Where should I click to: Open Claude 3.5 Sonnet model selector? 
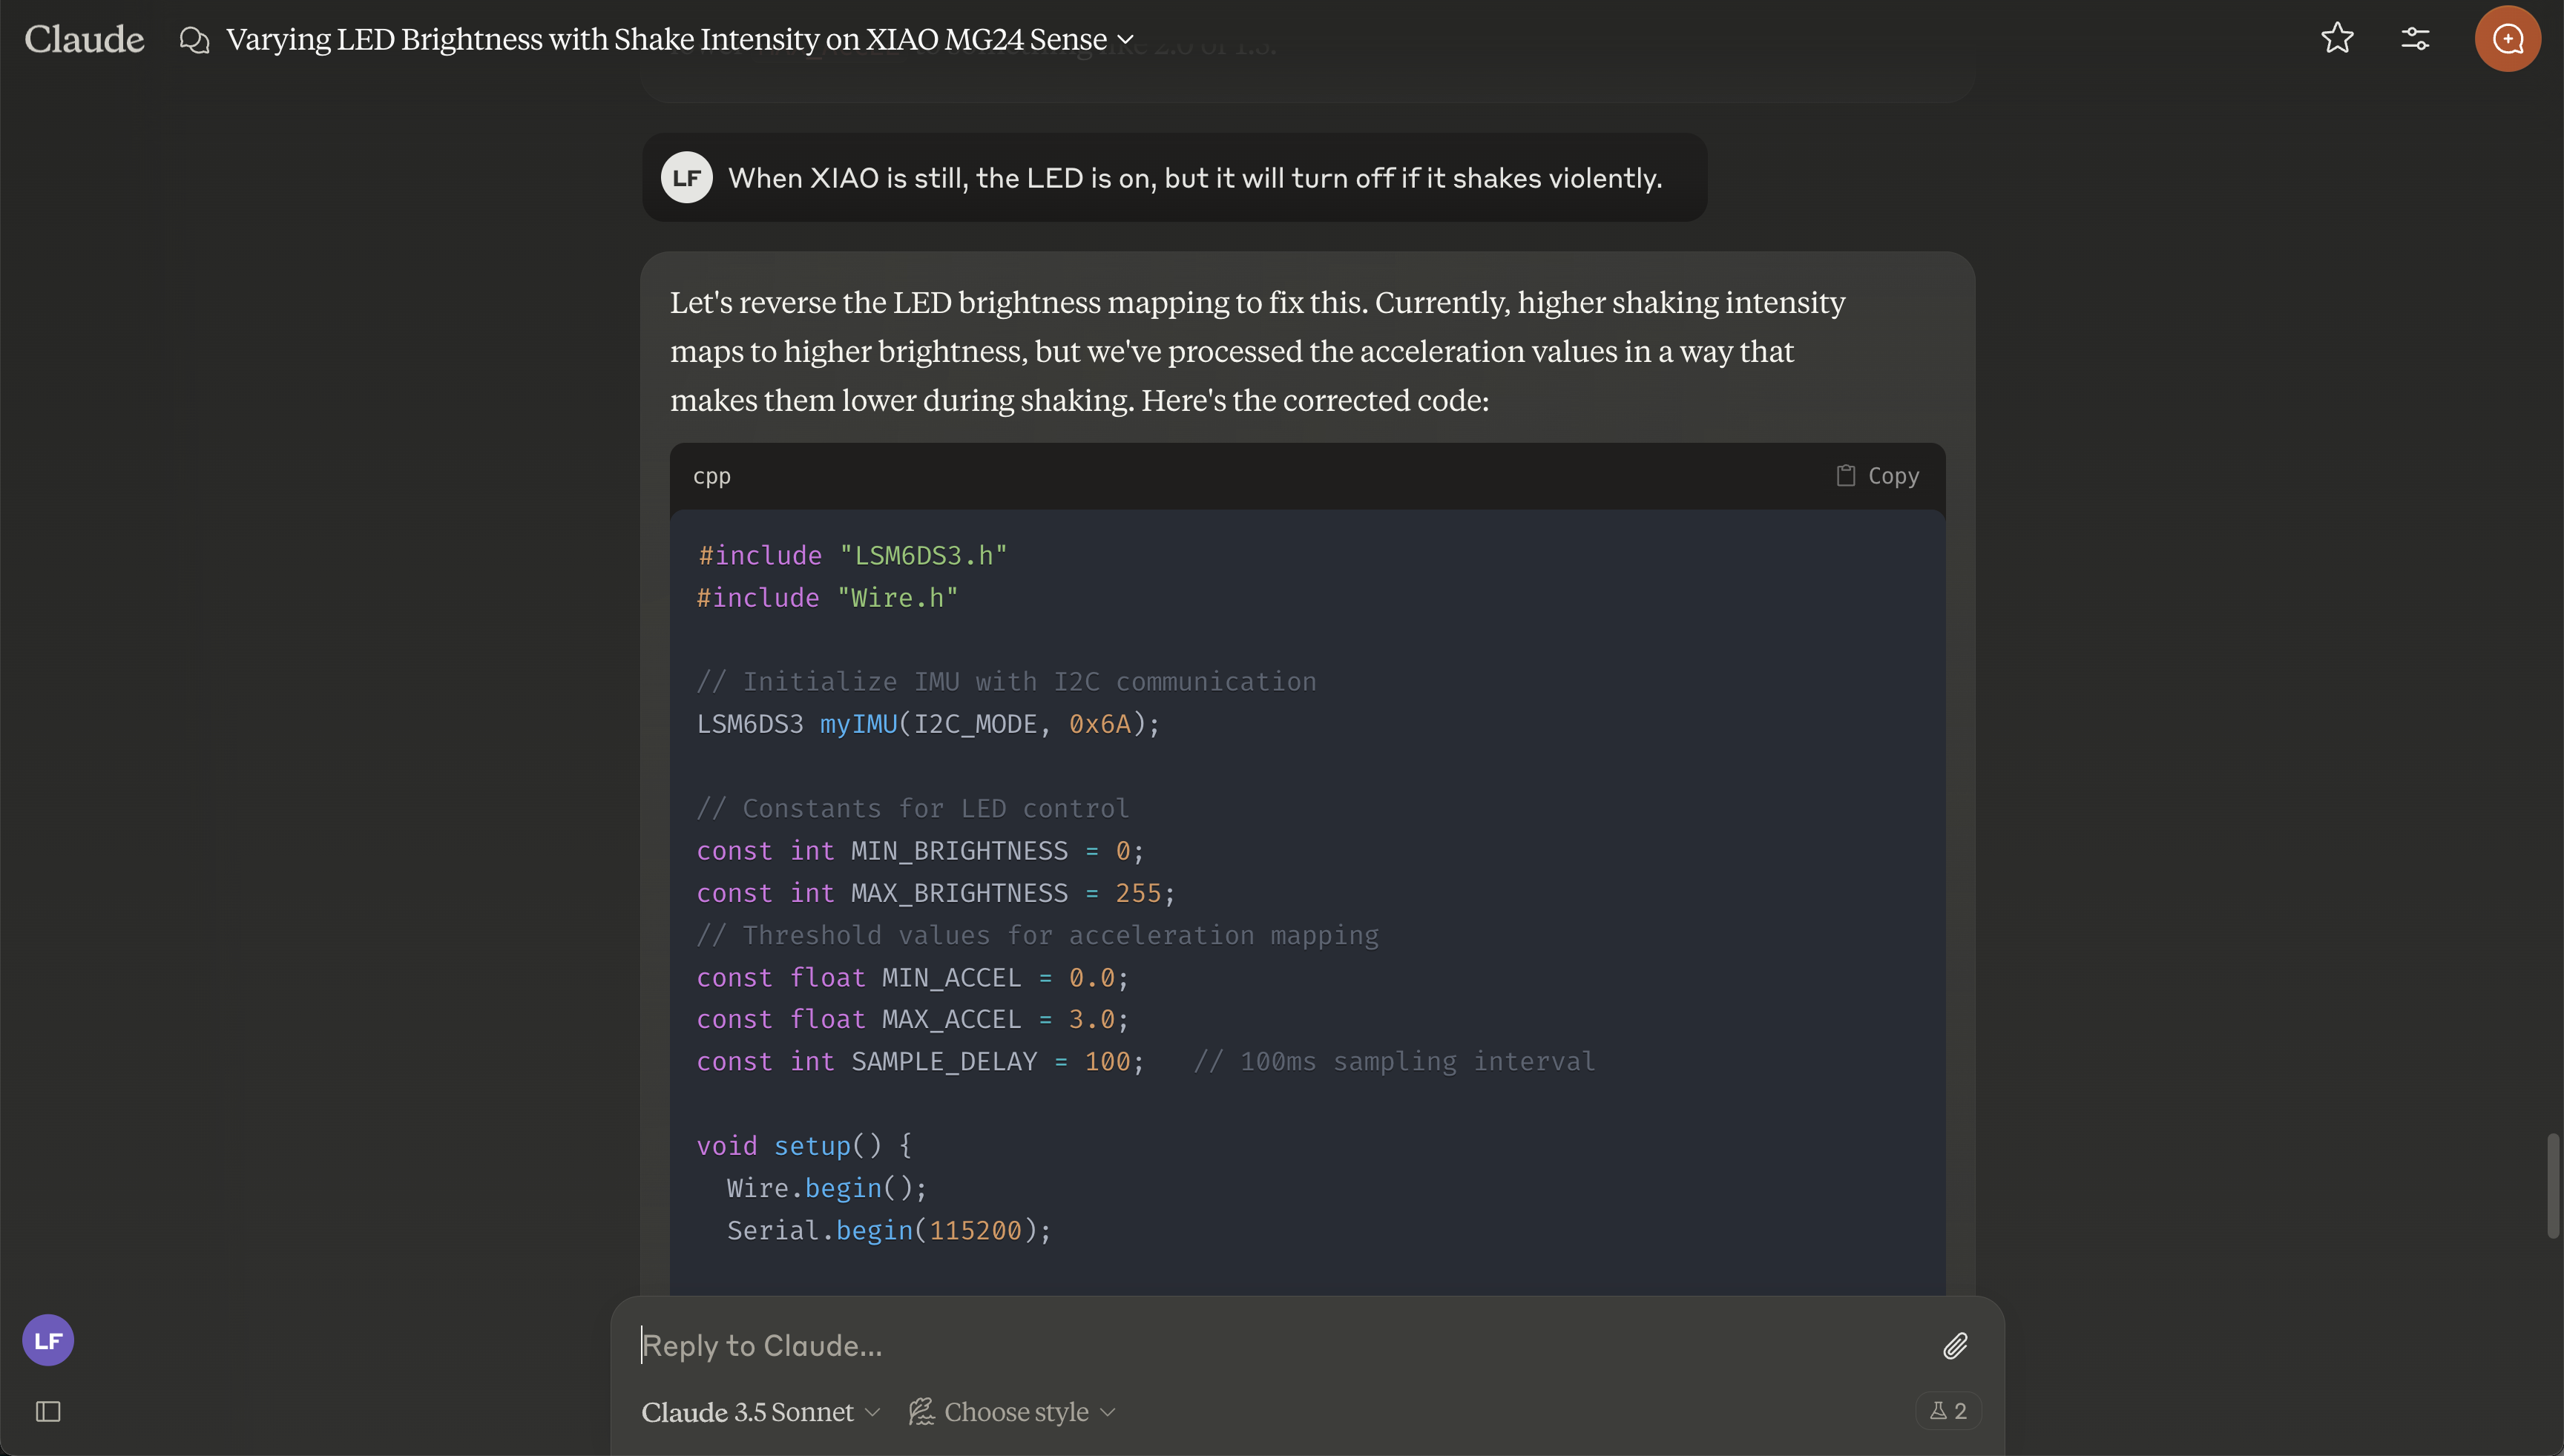click(x=760, y=1411)
